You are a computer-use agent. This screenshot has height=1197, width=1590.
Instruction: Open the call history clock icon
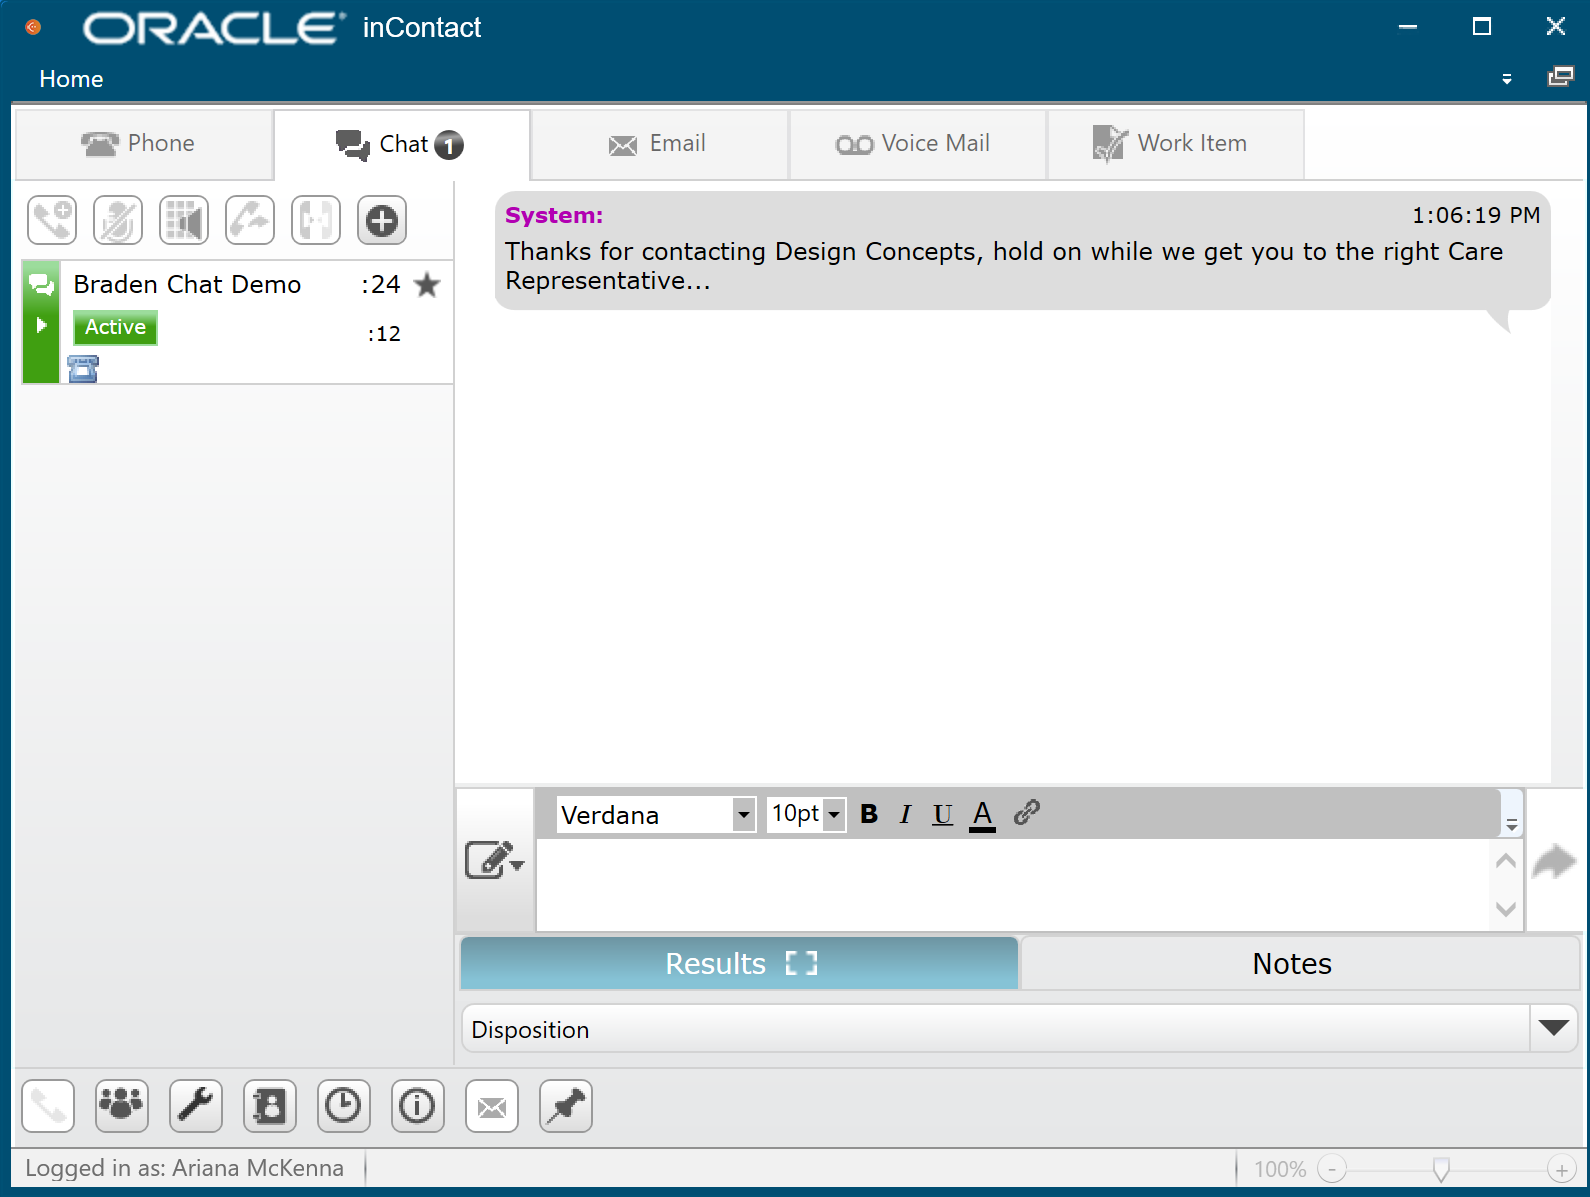[344, 1106]
